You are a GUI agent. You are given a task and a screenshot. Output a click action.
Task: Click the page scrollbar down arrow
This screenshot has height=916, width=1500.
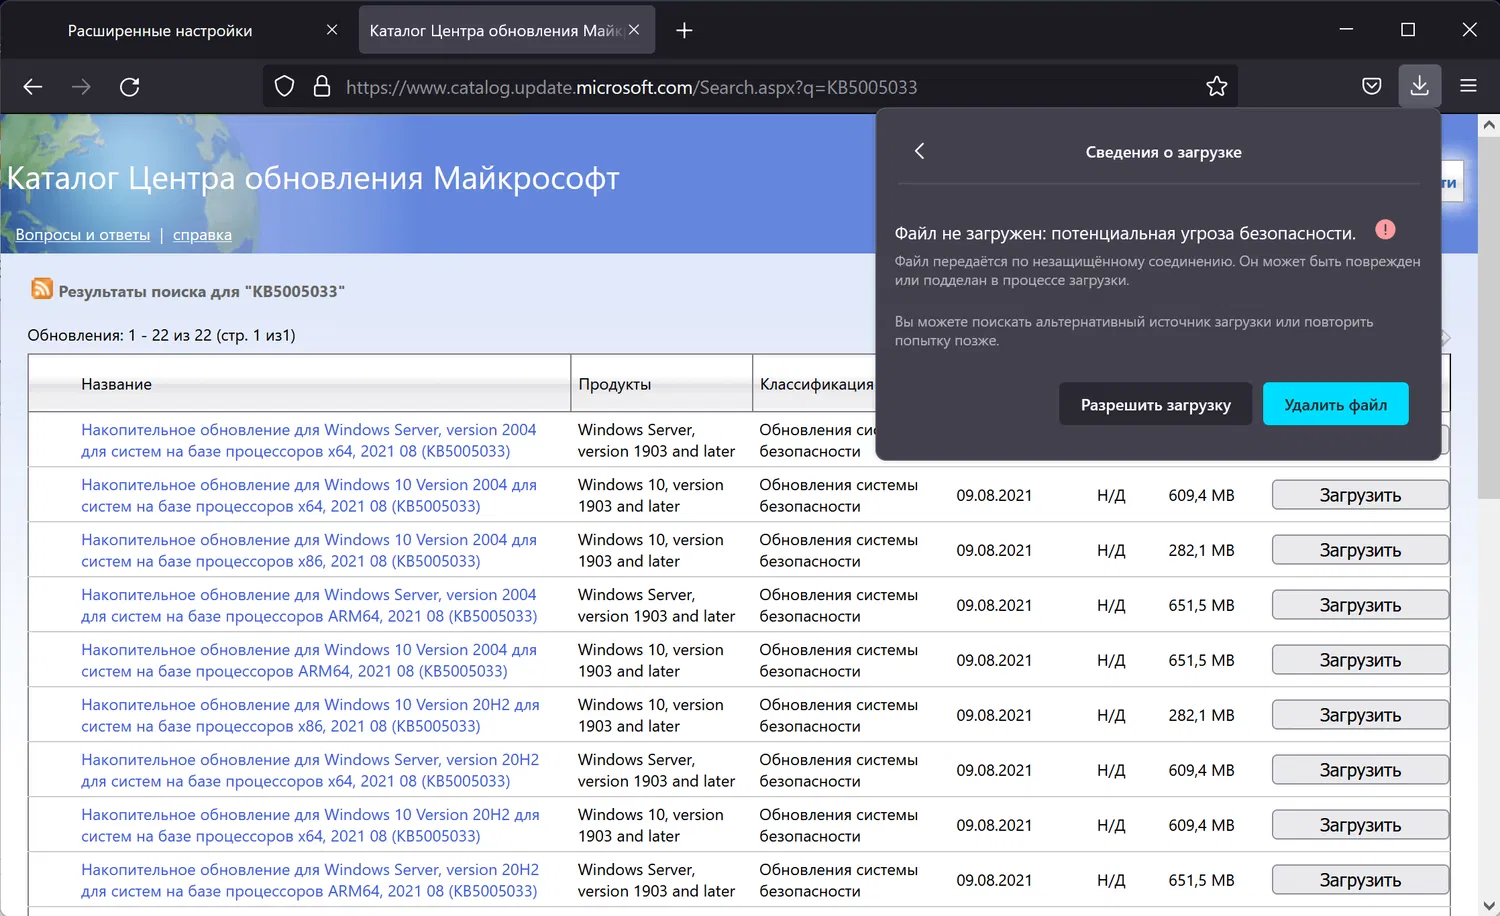pos(1489,905)
